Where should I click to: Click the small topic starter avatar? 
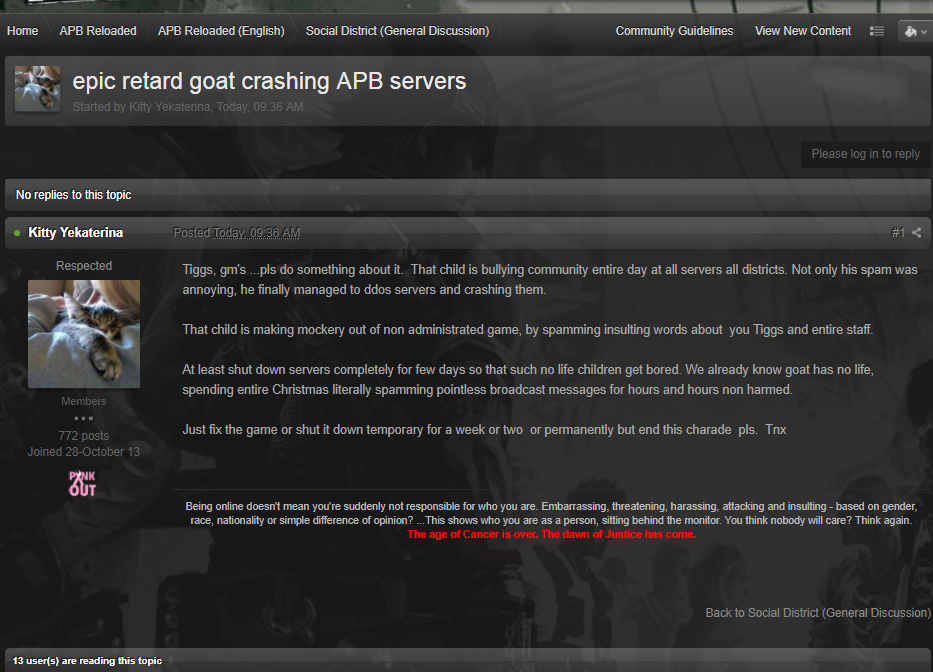point(37,89)
